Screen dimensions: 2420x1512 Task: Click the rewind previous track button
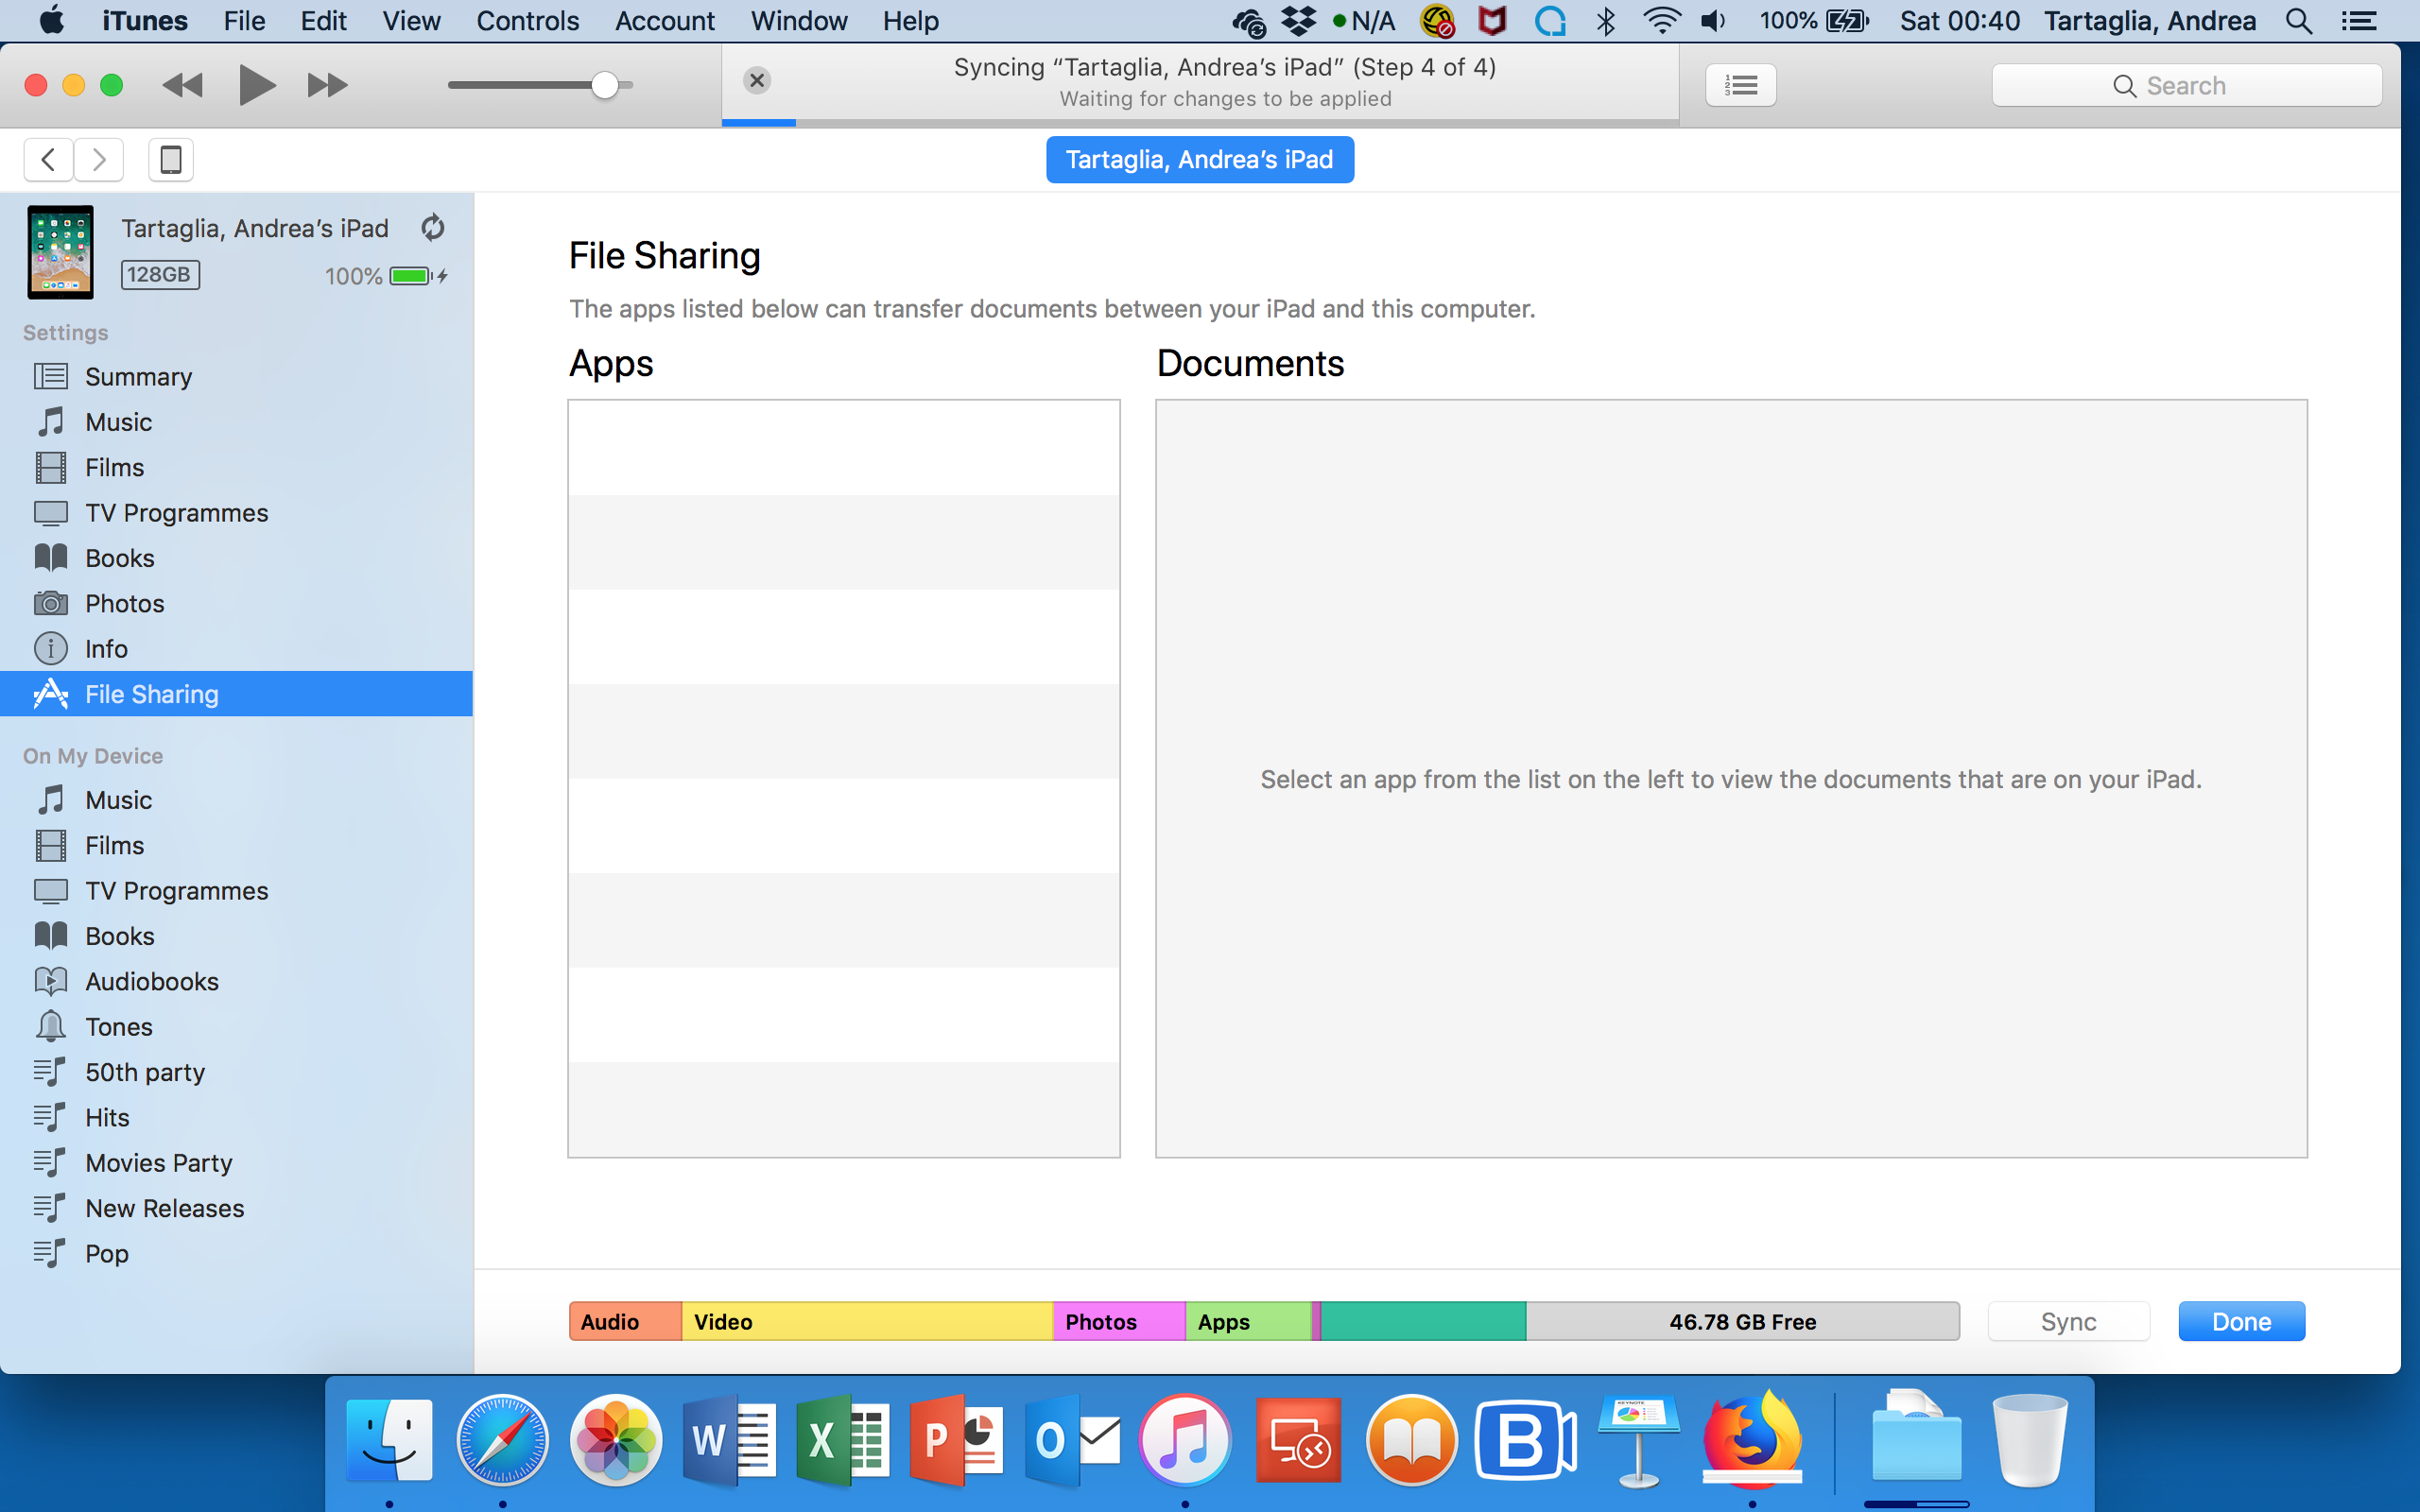[182, 85]
